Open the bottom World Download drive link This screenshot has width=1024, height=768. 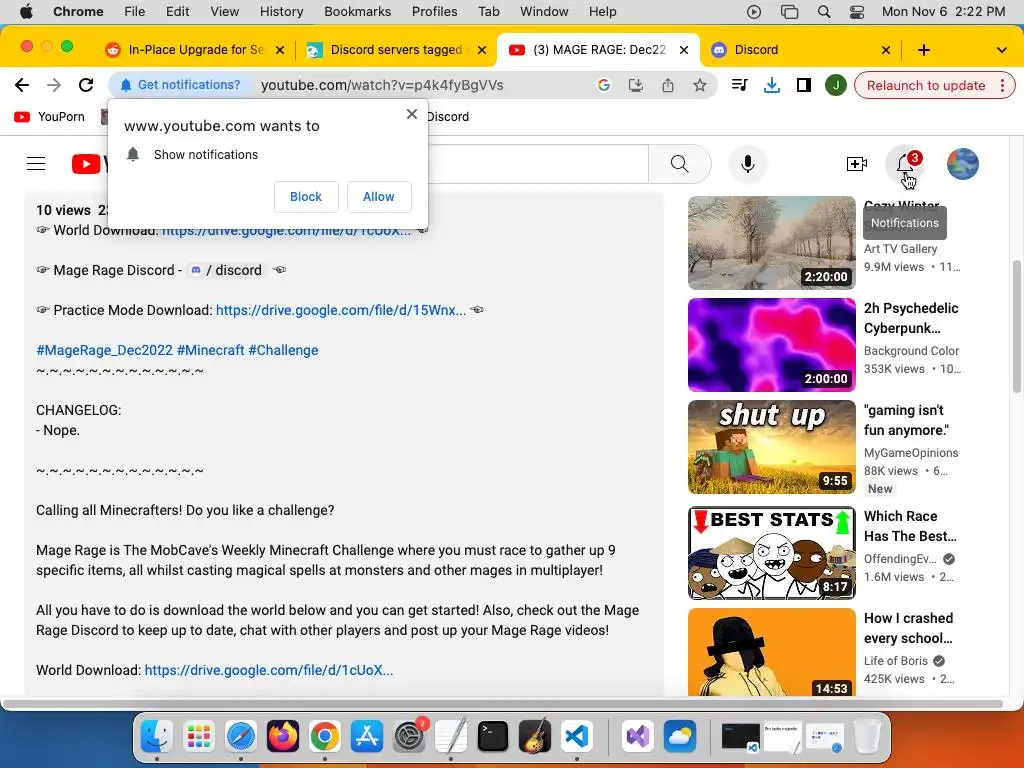(x=269, y=670)
